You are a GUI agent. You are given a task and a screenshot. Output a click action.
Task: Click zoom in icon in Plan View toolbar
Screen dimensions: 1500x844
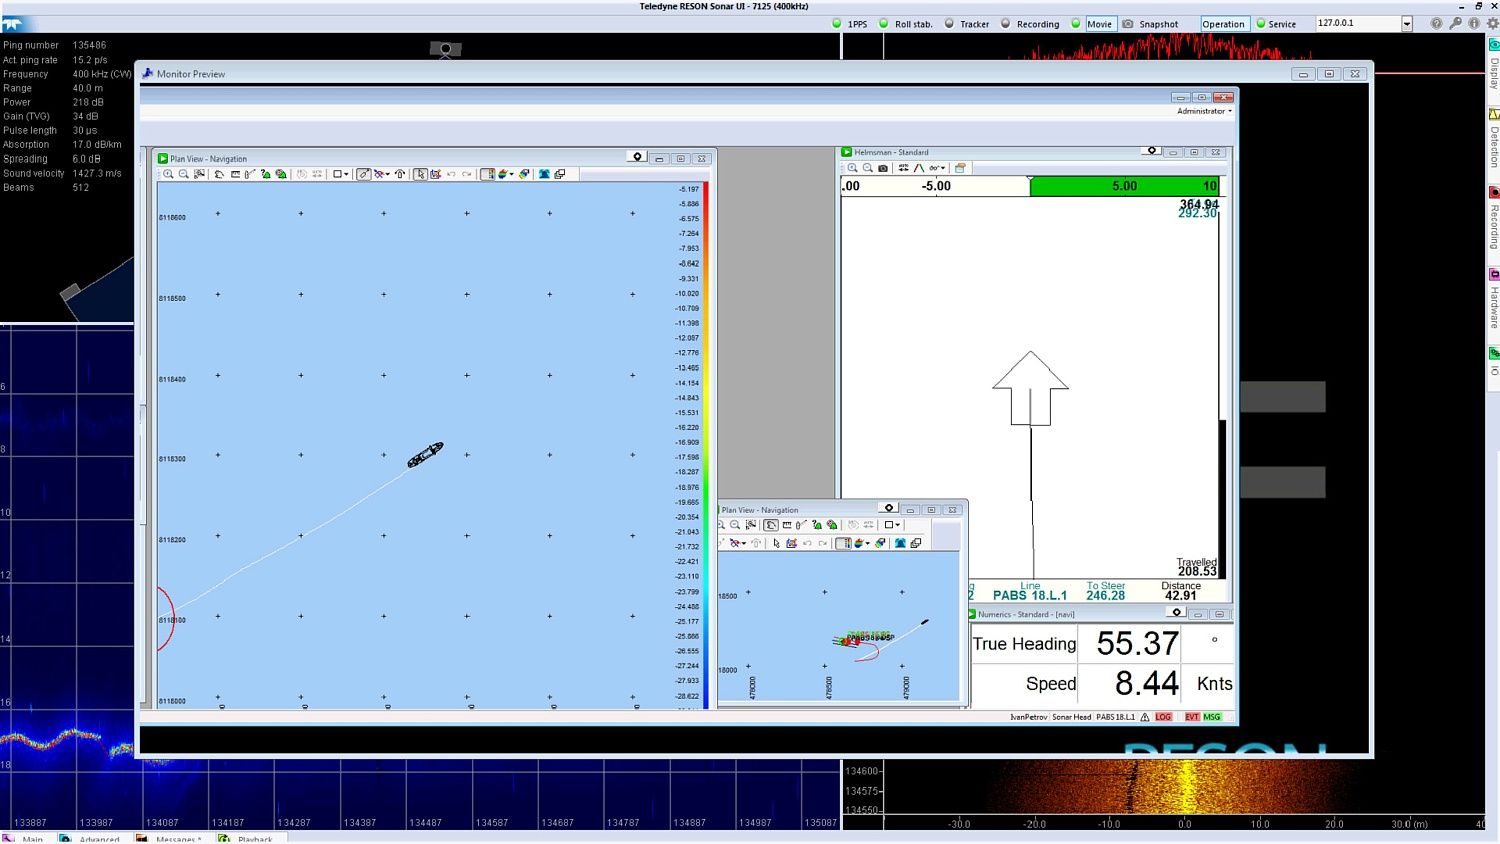(x=168, y=174)
